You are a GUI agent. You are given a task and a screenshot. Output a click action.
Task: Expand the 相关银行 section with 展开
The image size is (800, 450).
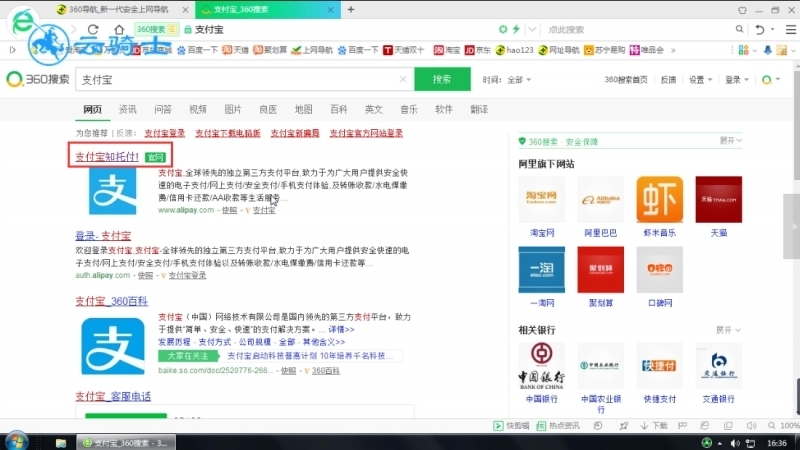click(x=728, y=330)
